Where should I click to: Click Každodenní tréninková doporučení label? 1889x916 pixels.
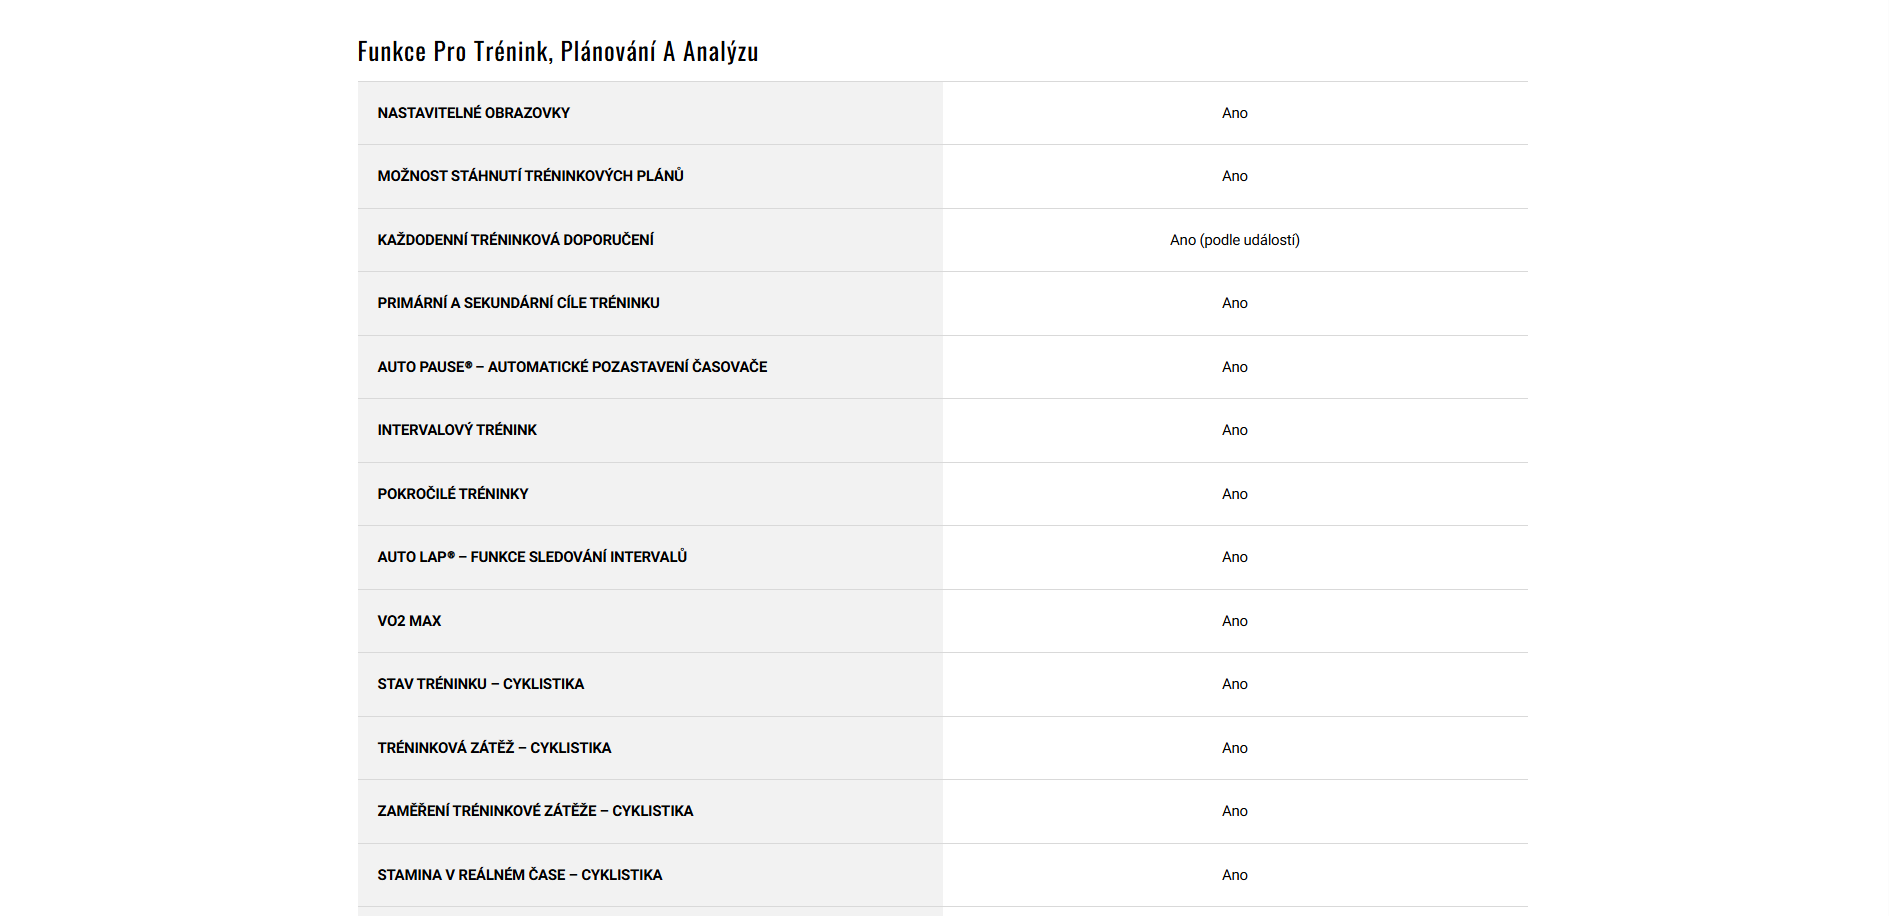tap(515, 240)
